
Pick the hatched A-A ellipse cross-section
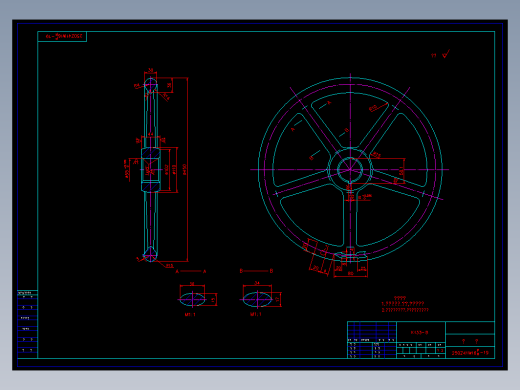[192, 299]
